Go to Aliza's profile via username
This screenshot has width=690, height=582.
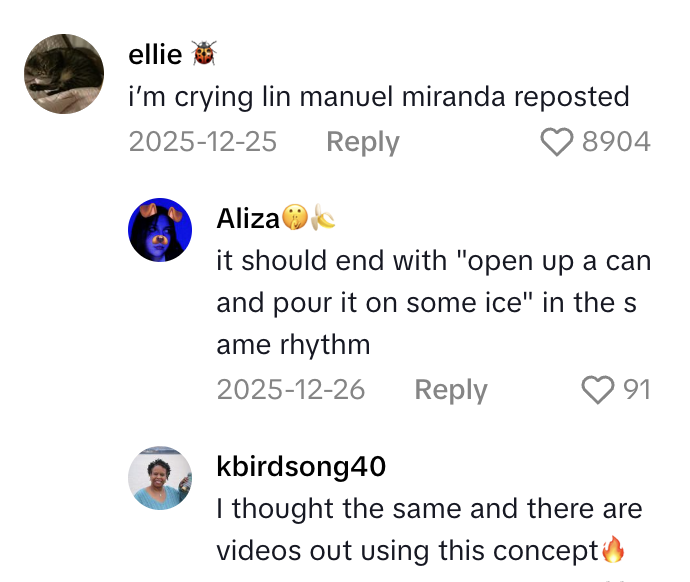pos(247,218)
